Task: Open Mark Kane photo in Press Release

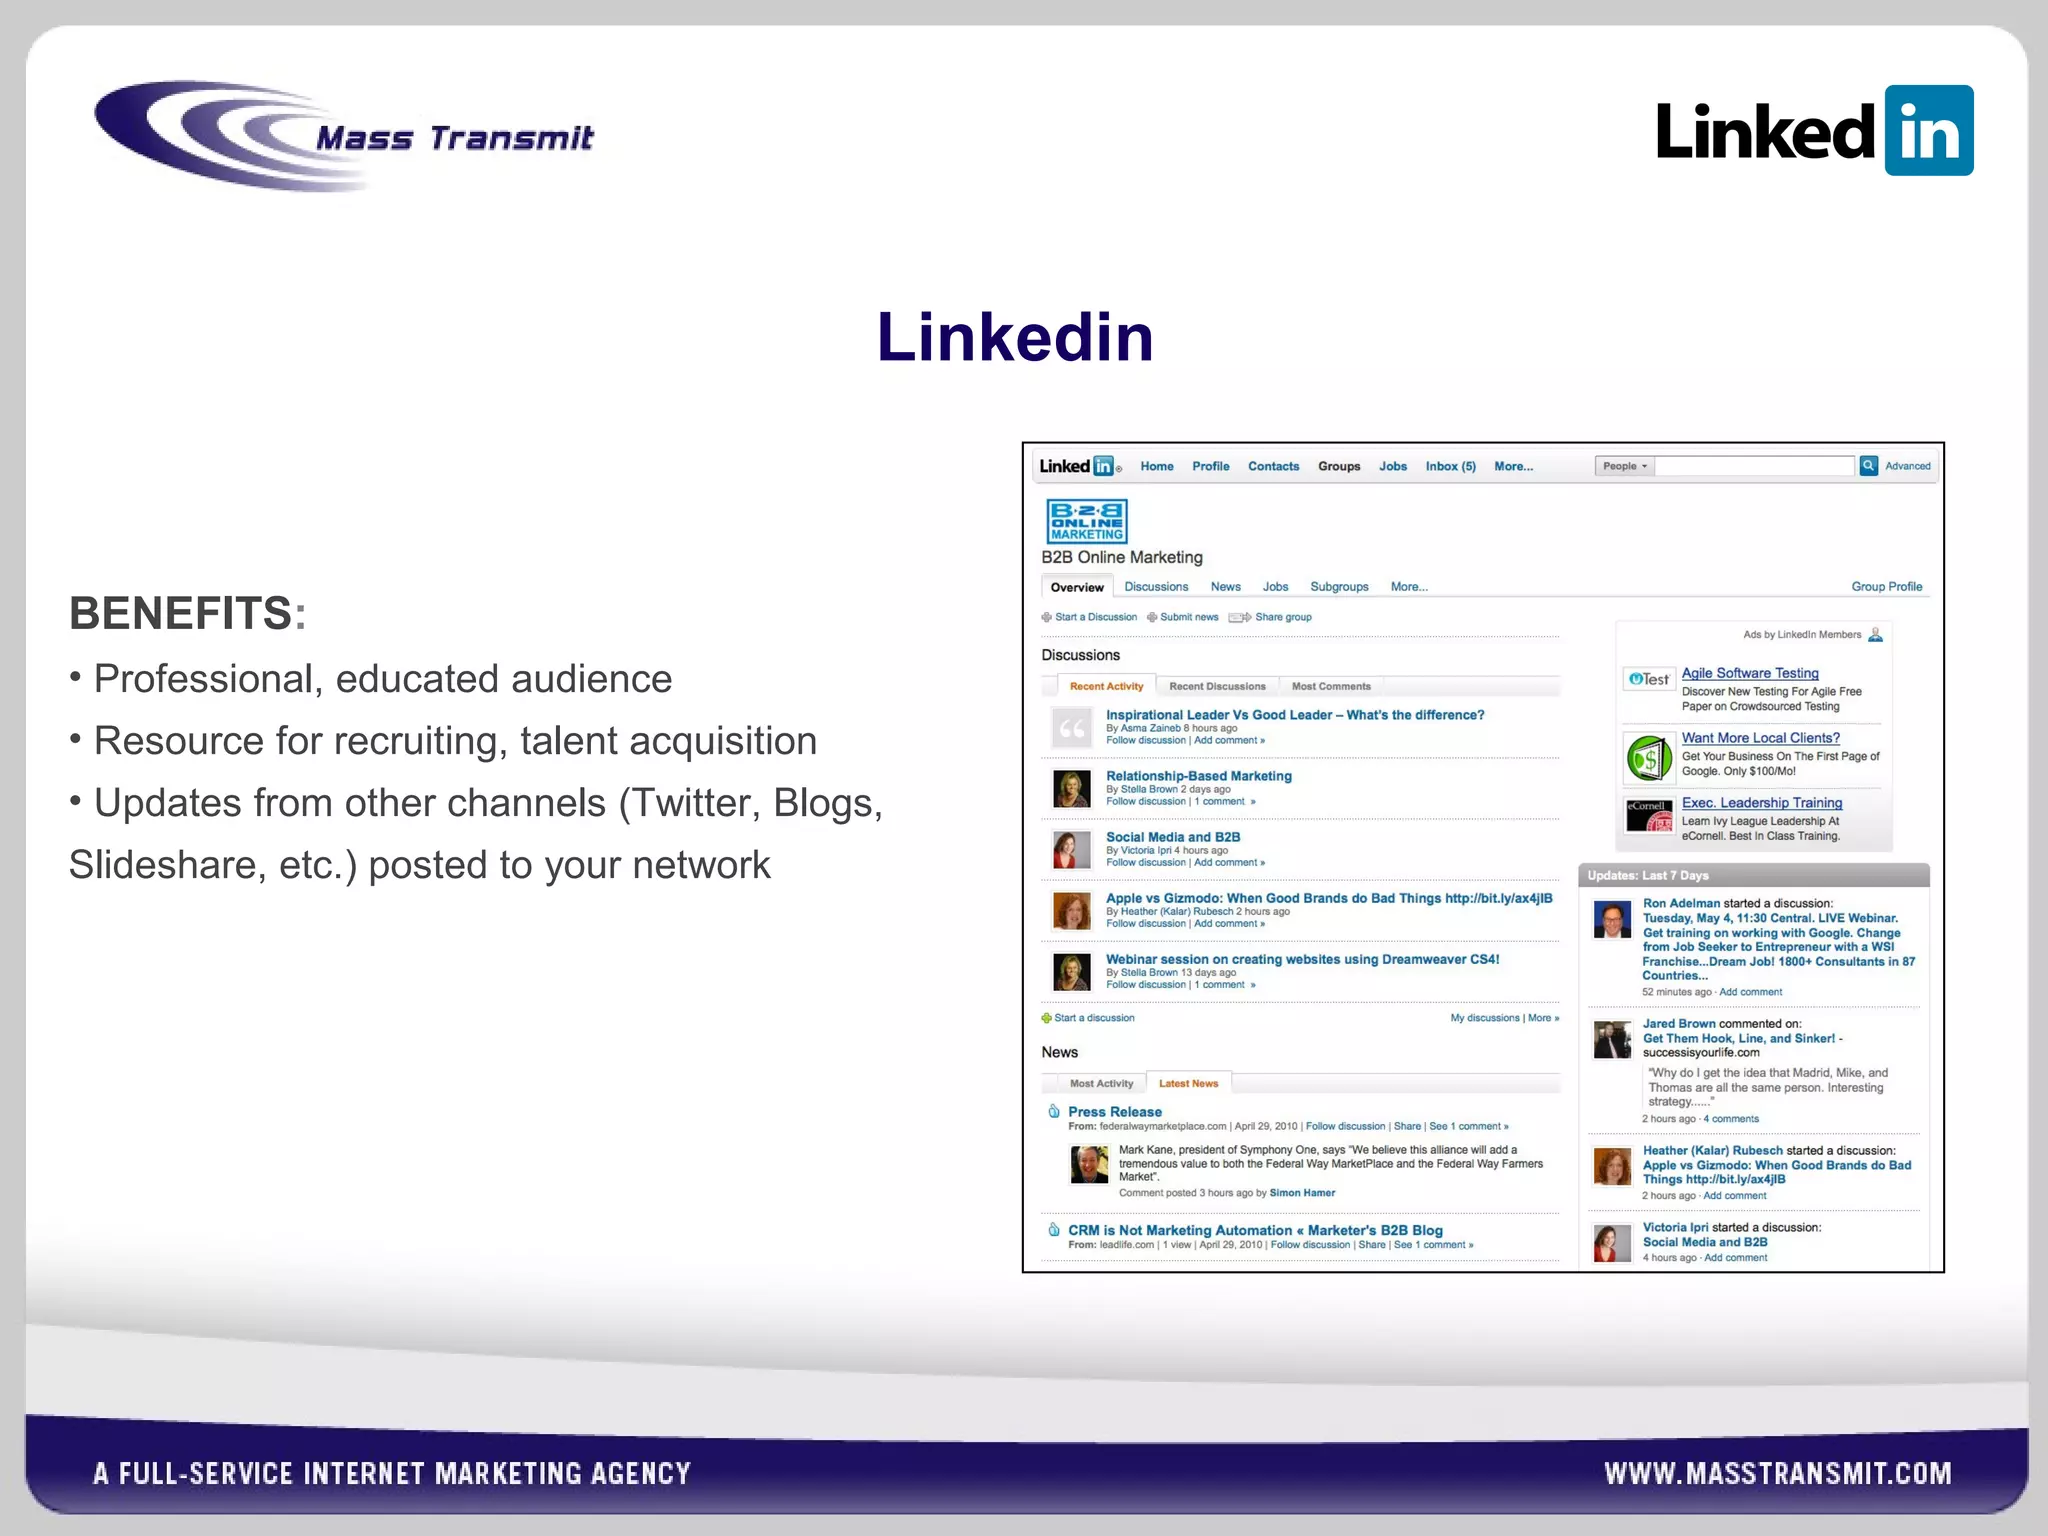Action: click(x=1089, y=1165)
